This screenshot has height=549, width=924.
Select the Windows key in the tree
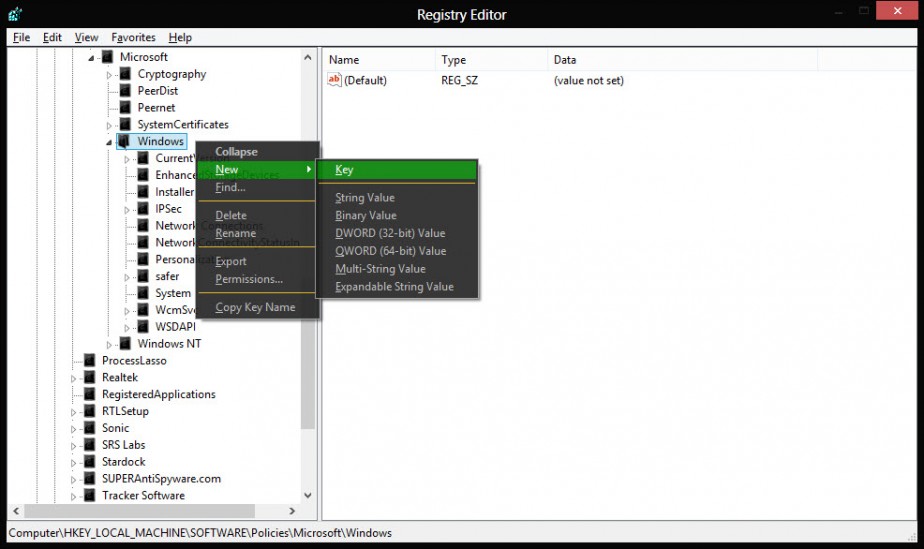pyautogui.click(x=160, y=141)
